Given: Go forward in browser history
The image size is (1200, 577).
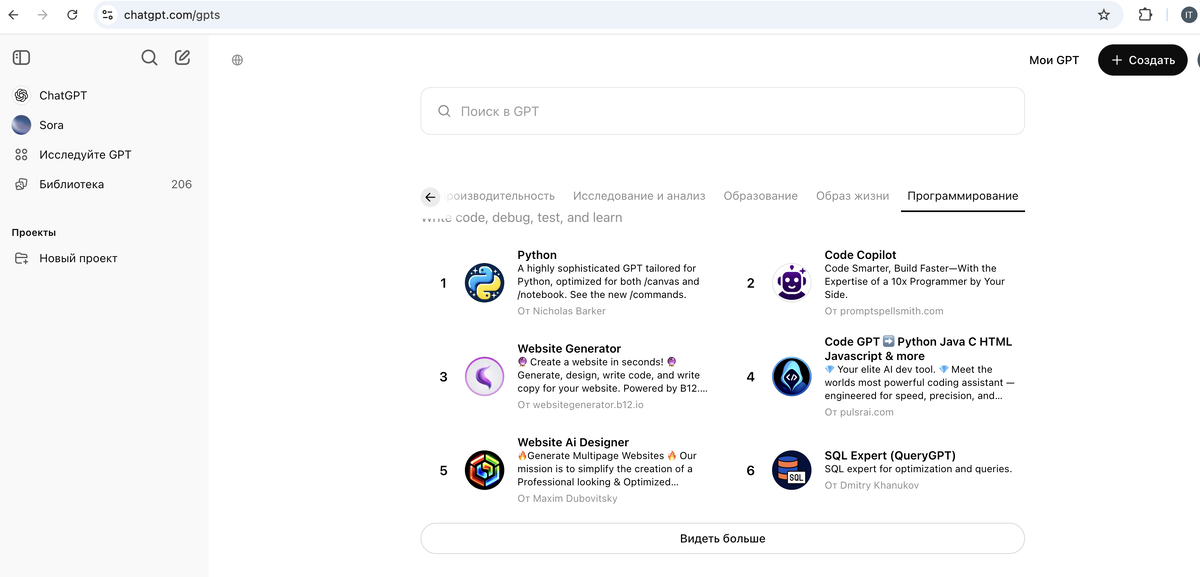Looking at the screenshot, I should click(42, 15).
